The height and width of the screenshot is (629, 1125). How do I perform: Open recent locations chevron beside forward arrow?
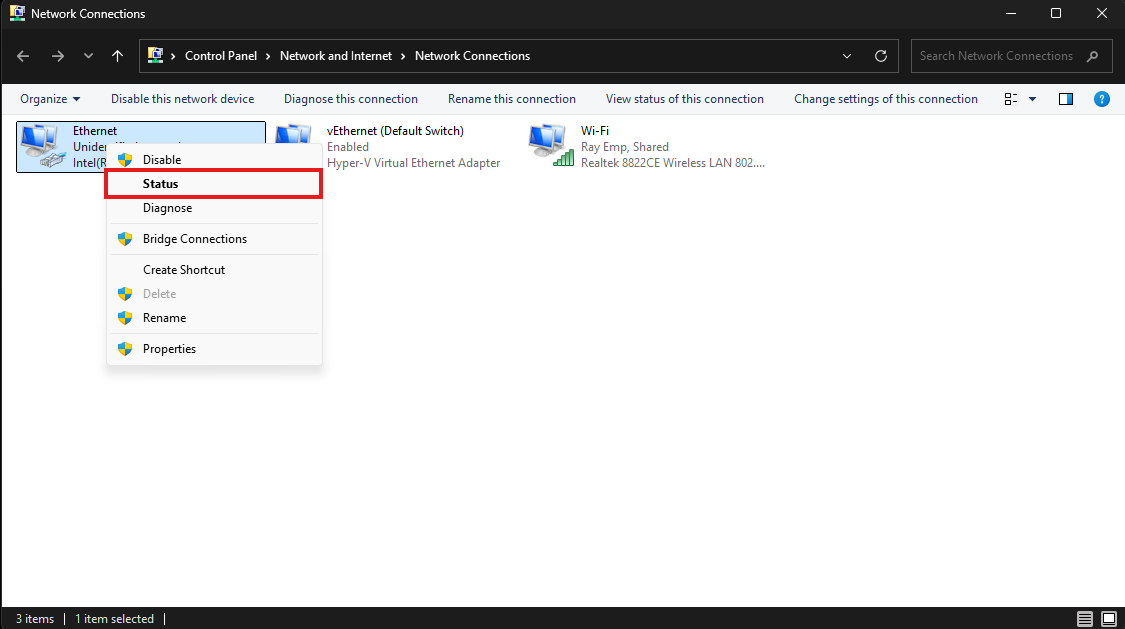88,56
